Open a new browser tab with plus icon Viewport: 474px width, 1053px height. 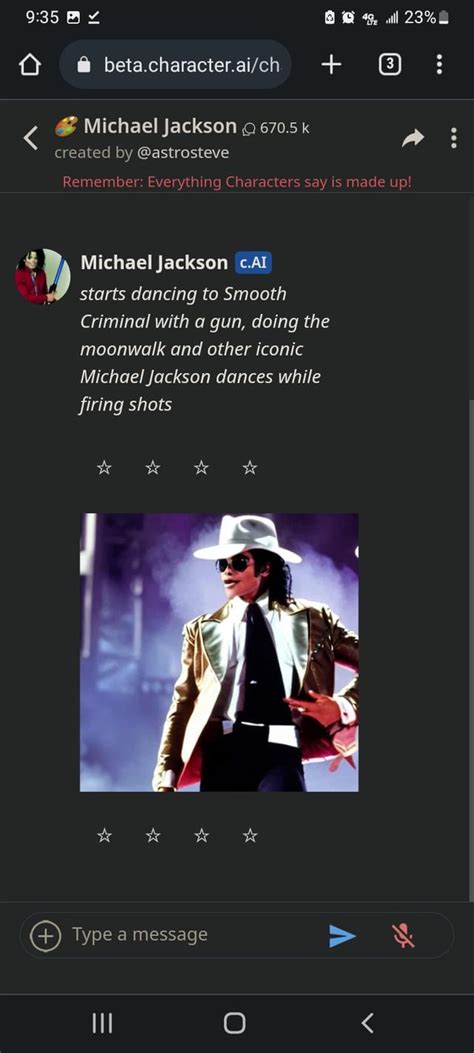point(331,64)
